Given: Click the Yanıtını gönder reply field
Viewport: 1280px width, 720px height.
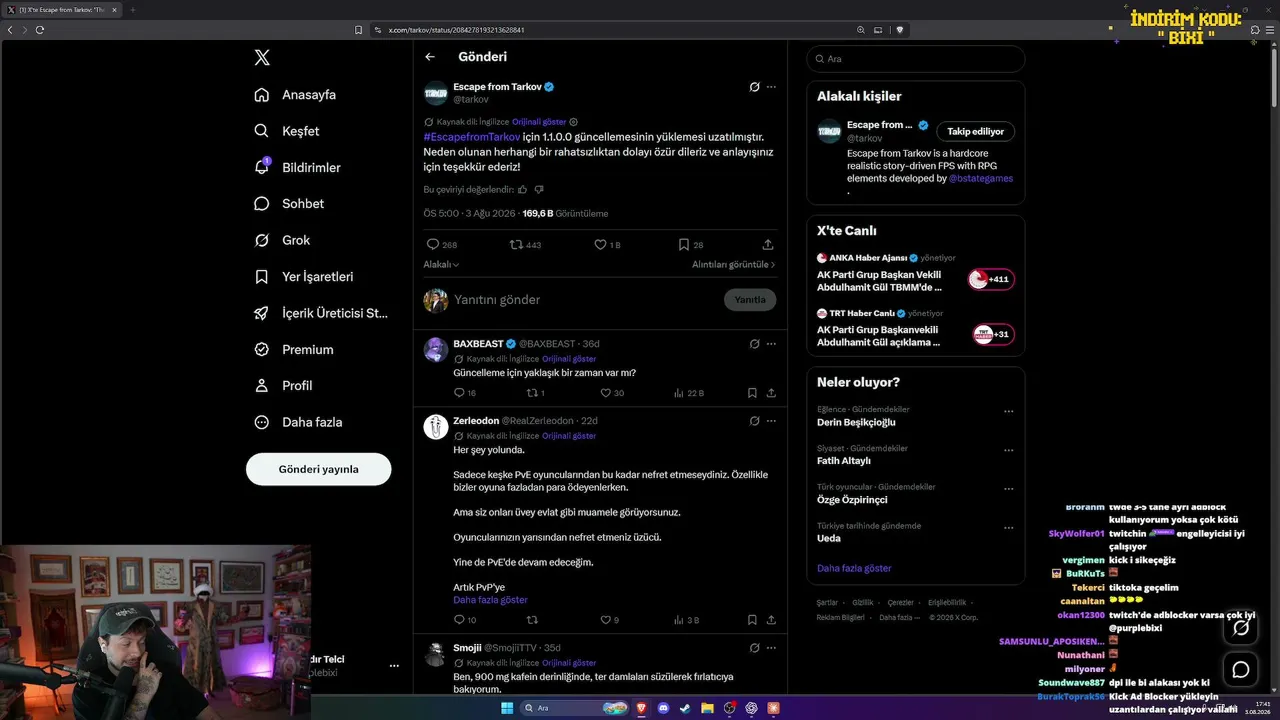Looking at the screenshot, I should (x=585, y=300).
